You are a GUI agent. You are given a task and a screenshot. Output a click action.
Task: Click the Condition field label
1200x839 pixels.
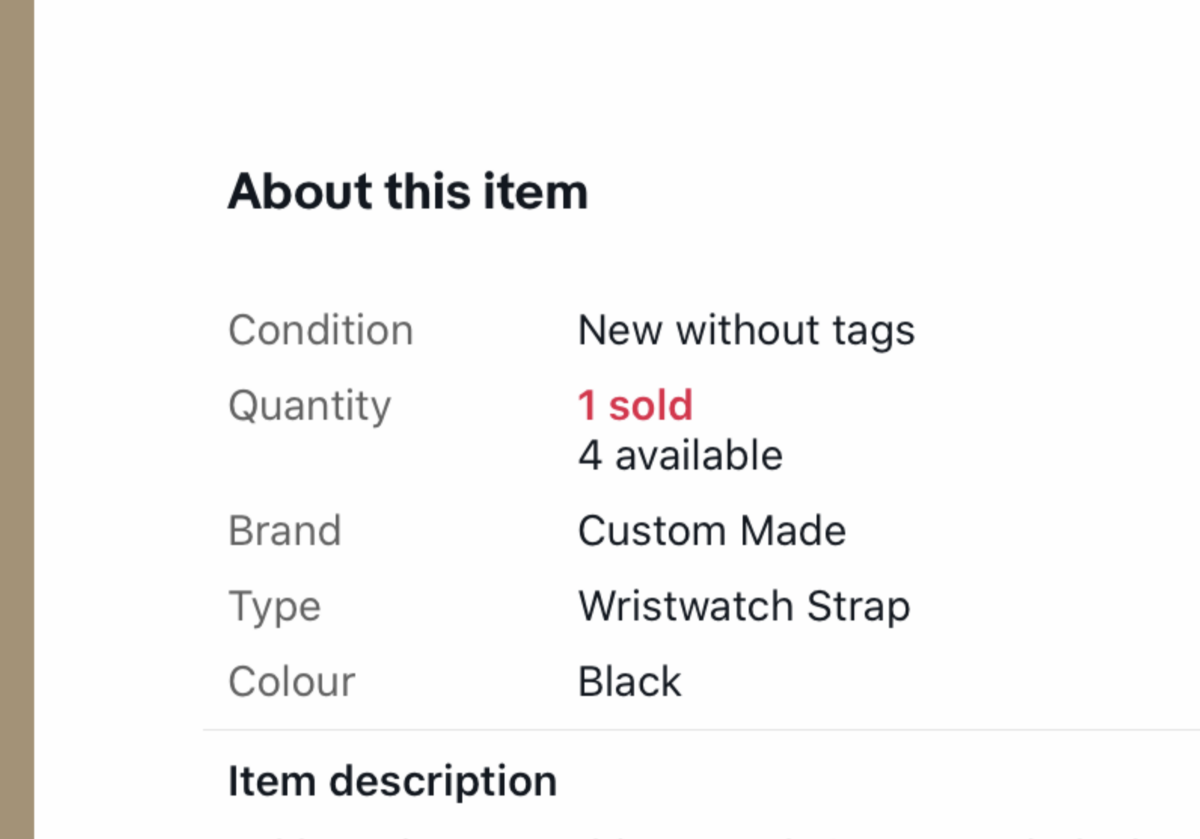pyautogui.click(x=320, y=330)
